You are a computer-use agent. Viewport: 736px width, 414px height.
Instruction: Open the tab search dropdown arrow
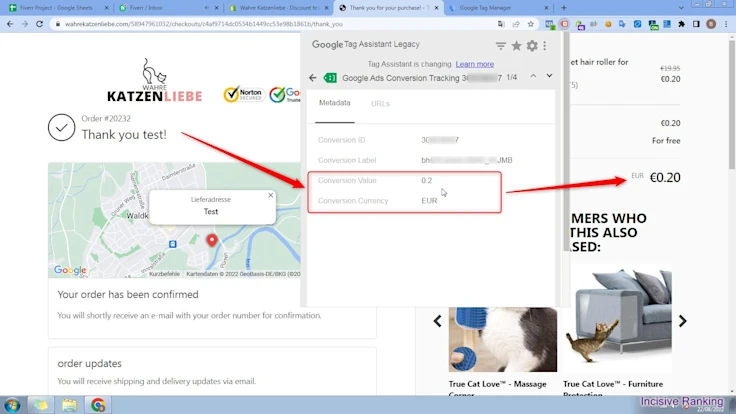point(681,8)
